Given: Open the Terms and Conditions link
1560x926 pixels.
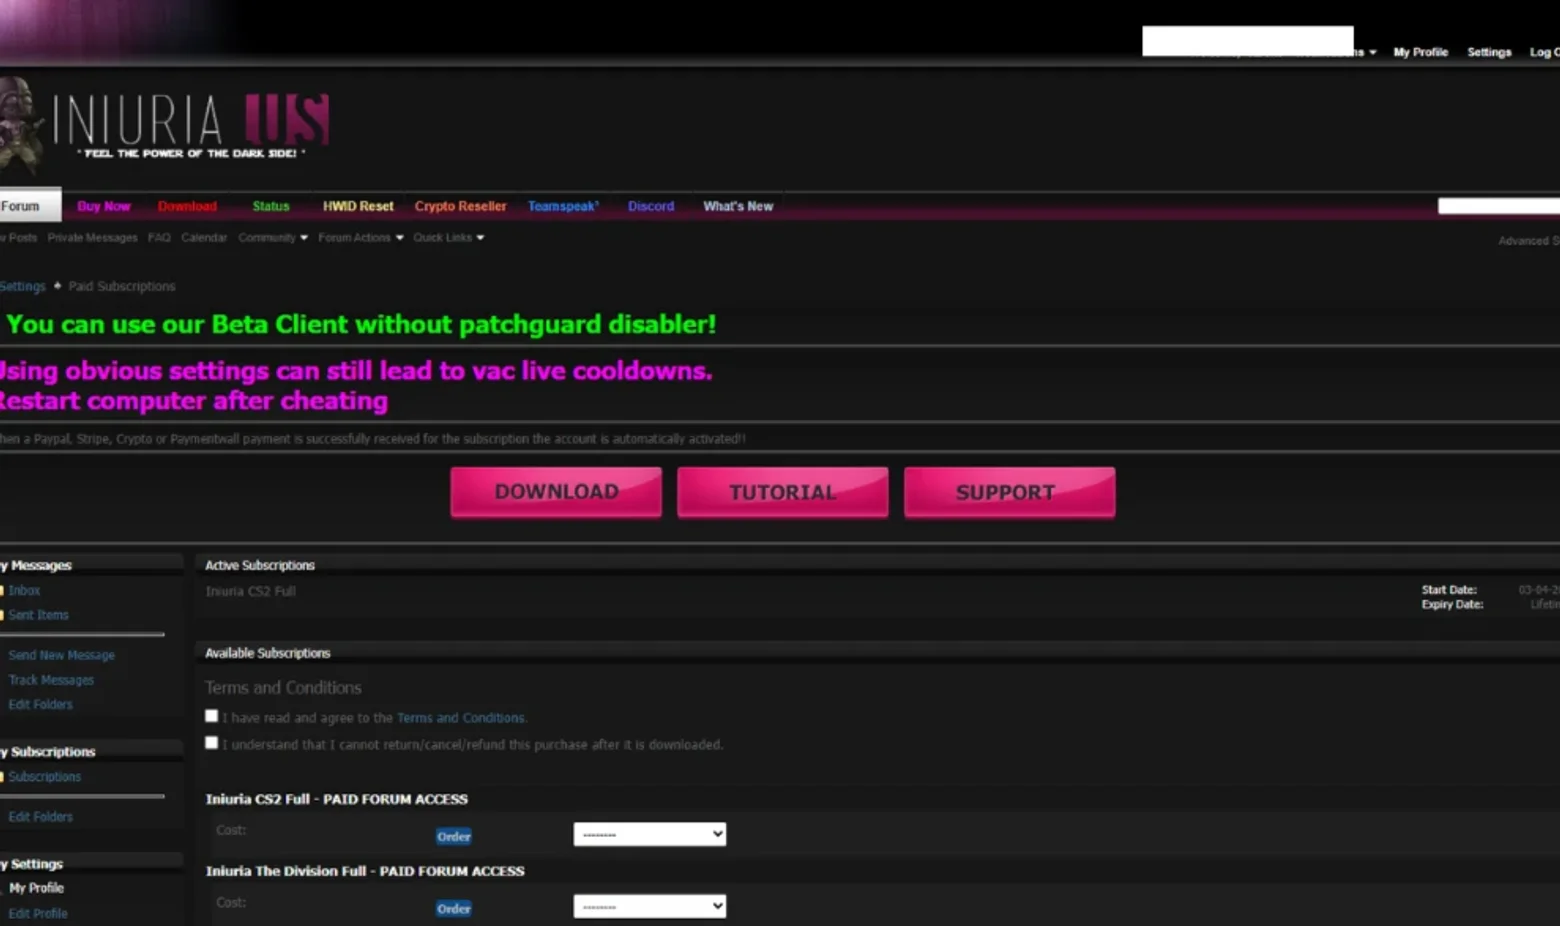Looking at the screenshot, I should [460, 718].
